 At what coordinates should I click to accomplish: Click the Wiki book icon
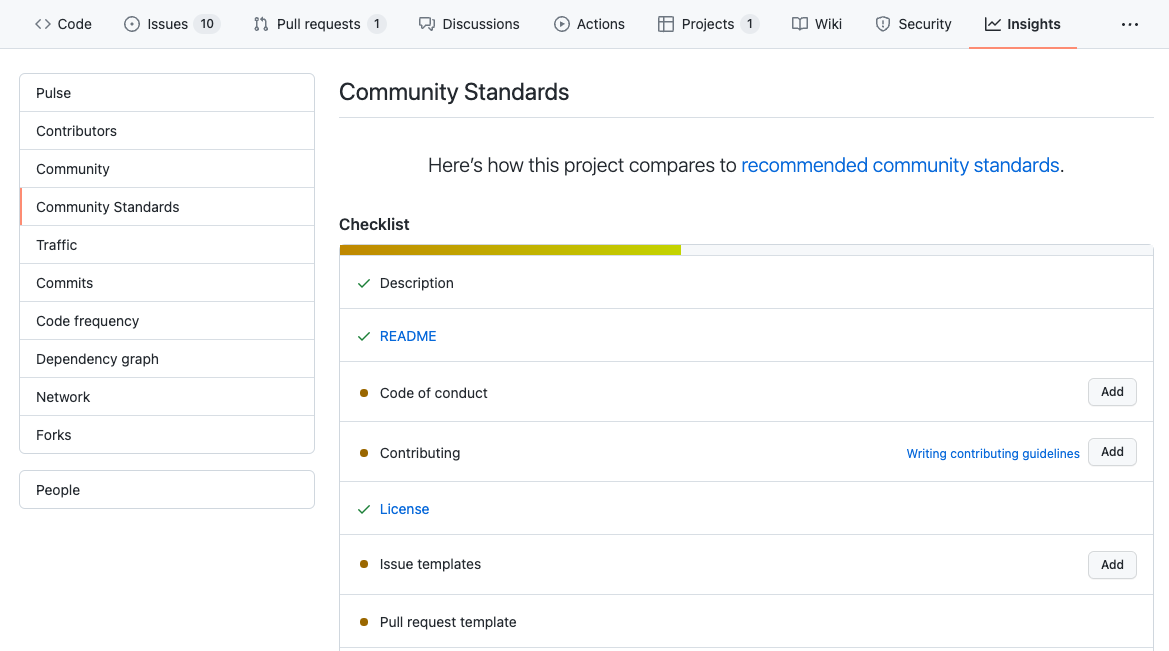coord(800,24)
